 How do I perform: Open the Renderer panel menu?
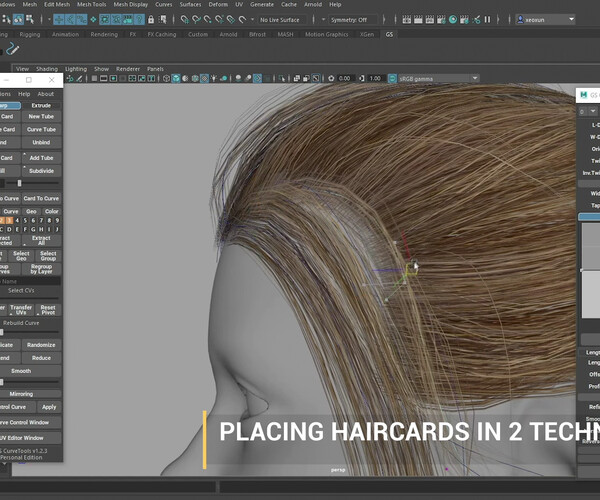128,69
